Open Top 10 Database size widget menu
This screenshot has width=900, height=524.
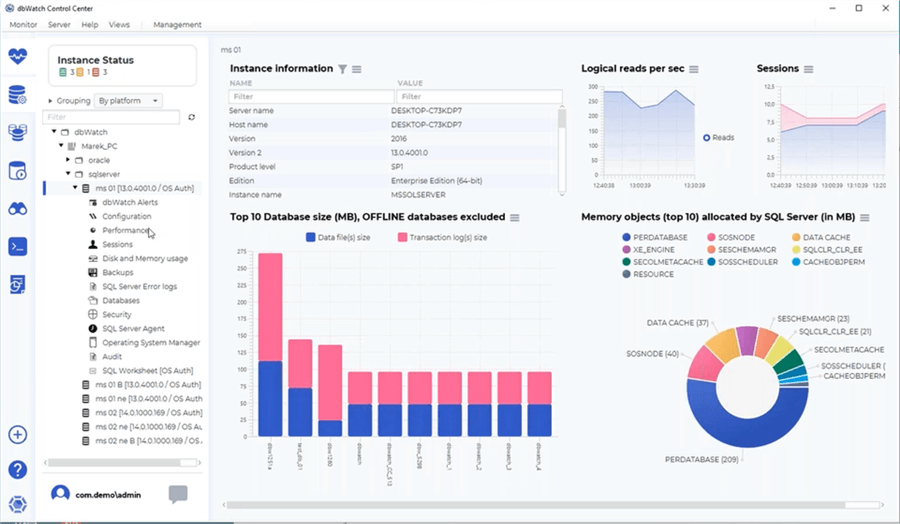click(x=515, y=218)
